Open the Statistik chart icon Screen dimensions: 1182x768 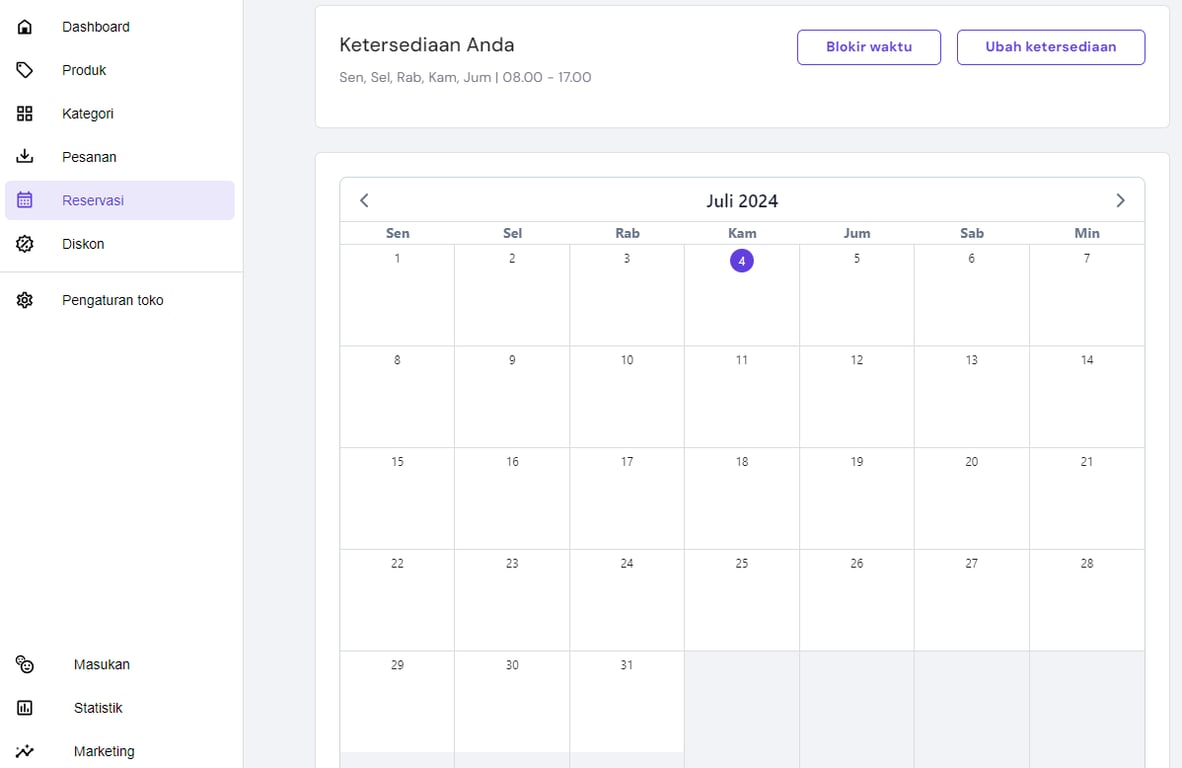(x=25, y=708)
